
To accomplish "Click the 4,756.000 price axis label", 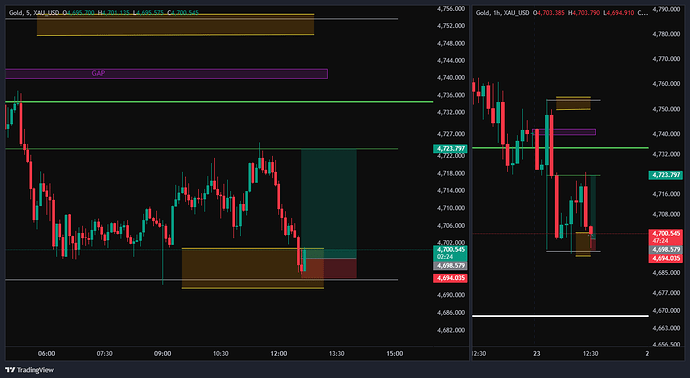I will pos(451,9).
